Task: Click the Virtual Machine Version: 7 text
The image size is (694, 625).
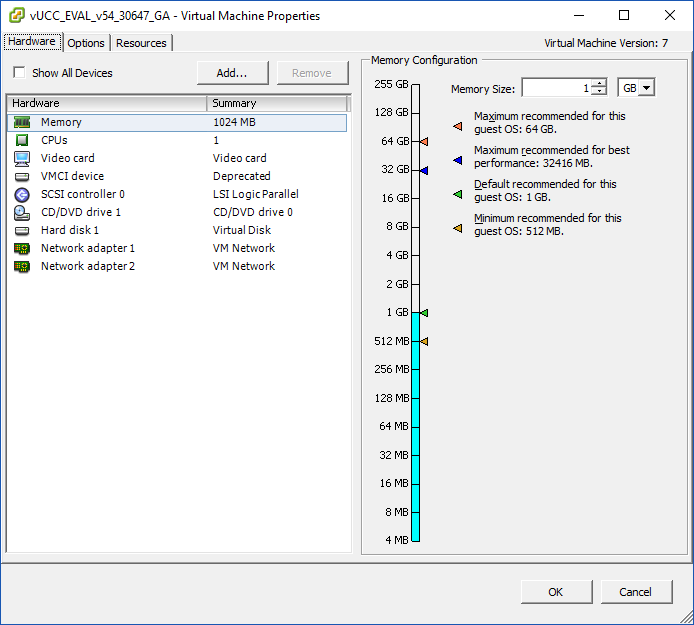Action: pos(606,43)
